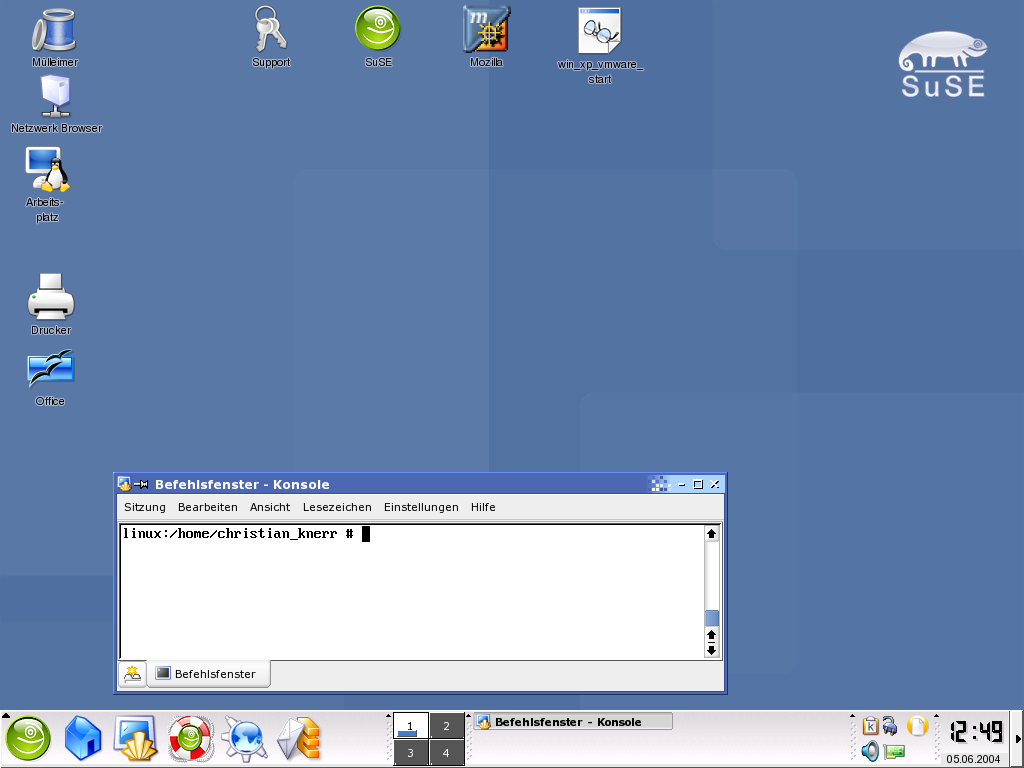Switch to virtual desktop 2
The height and width of the screenshot is (768, 1024).
point(446,726)
